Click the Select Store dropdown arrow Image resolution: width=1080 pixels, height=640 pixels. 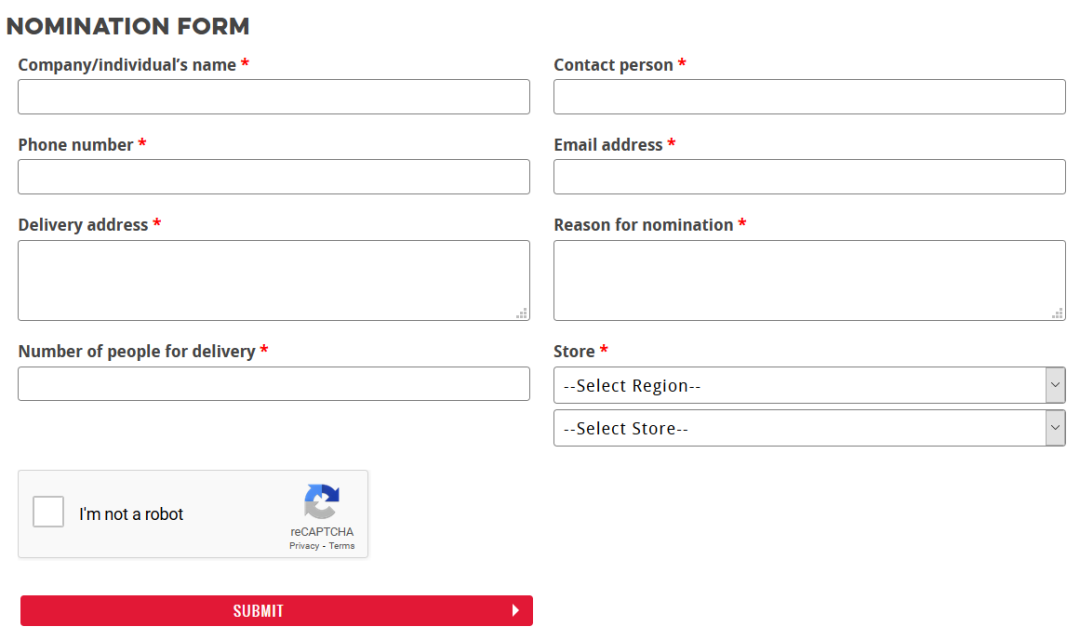pyautogui.click(x=1055, y=428)
